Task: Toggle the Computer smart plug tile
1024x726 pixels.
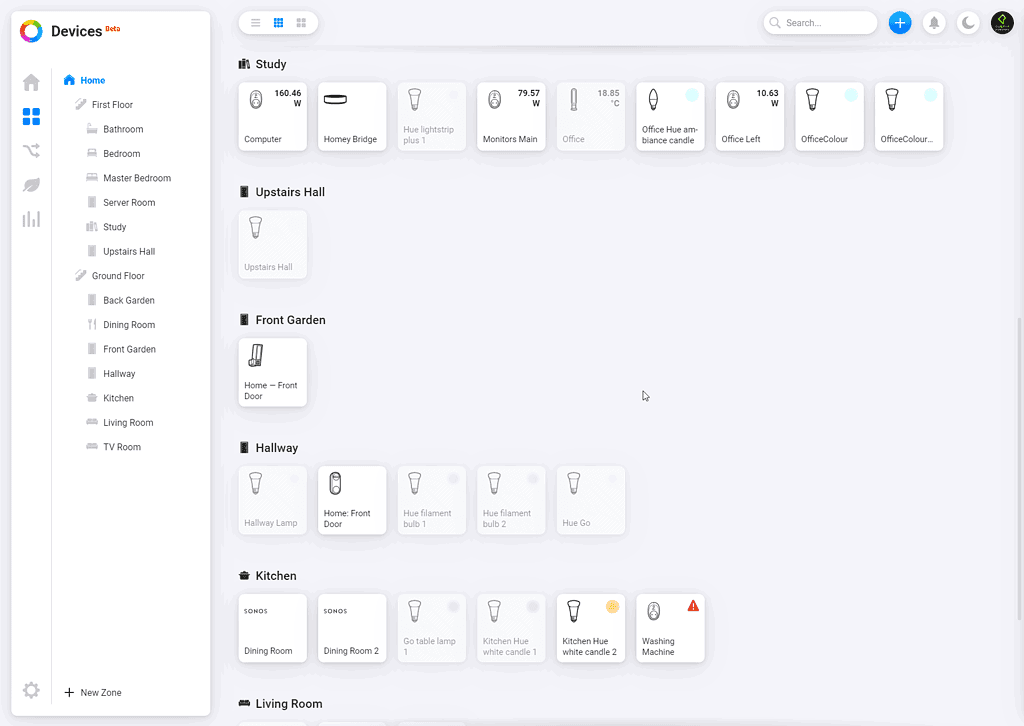Action: (x=272, y=117)
